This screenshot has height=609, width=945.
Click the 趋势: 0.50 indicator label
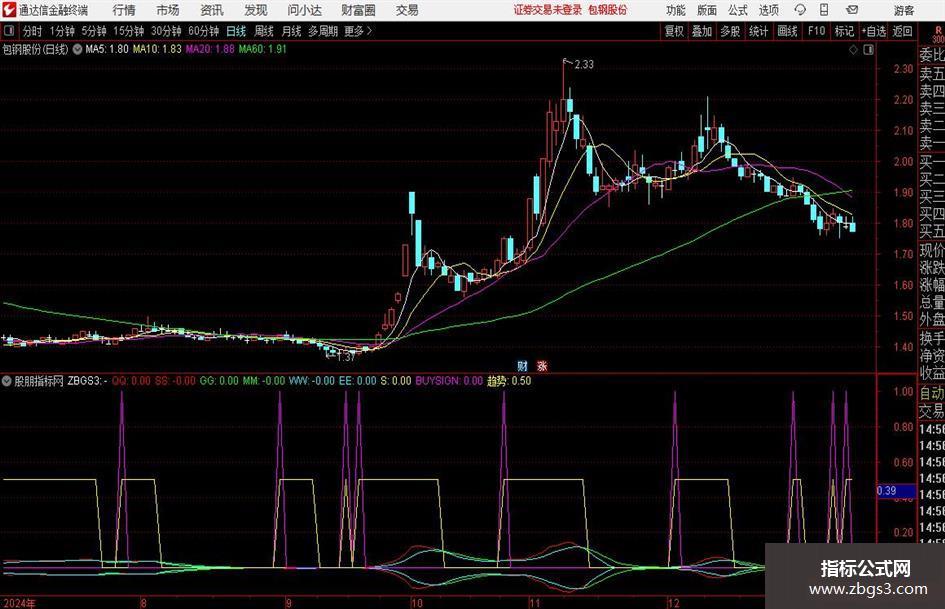tap(509, 381)
